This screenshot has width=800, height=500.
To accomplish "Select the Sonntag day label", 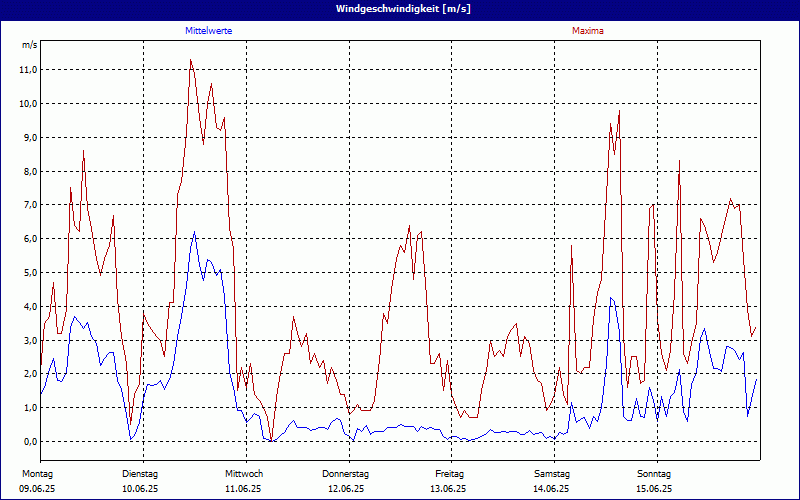I will (654, 474).
